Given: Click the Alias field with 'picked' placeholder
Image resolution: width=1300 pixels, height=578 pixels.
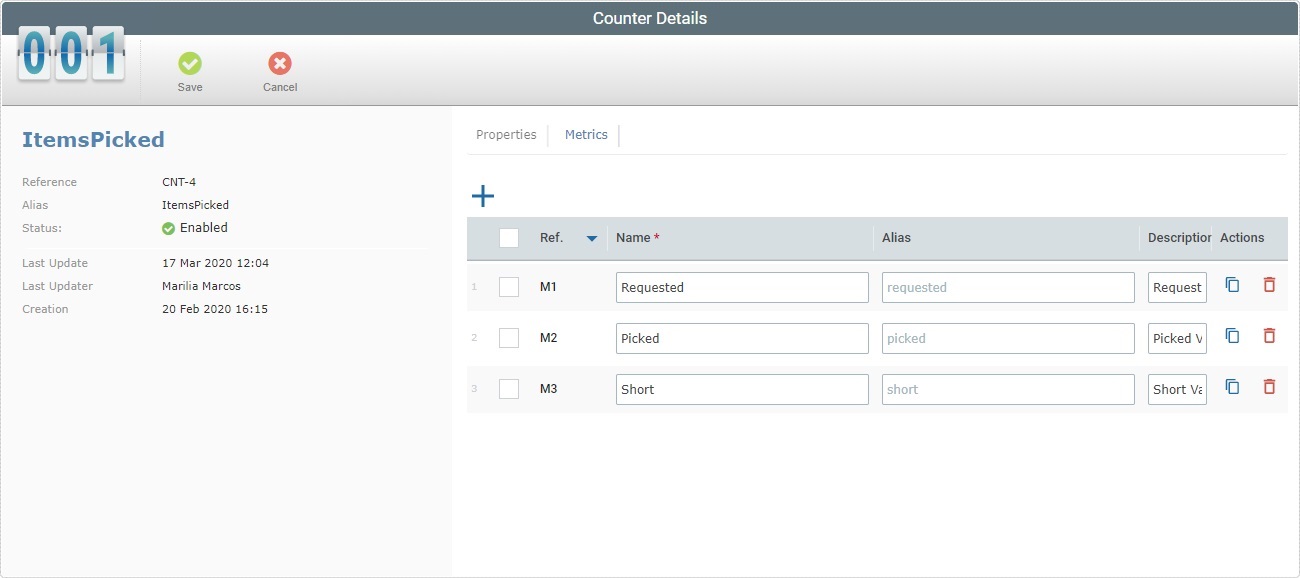Looking at the screenshot, I should point(1008,338).
